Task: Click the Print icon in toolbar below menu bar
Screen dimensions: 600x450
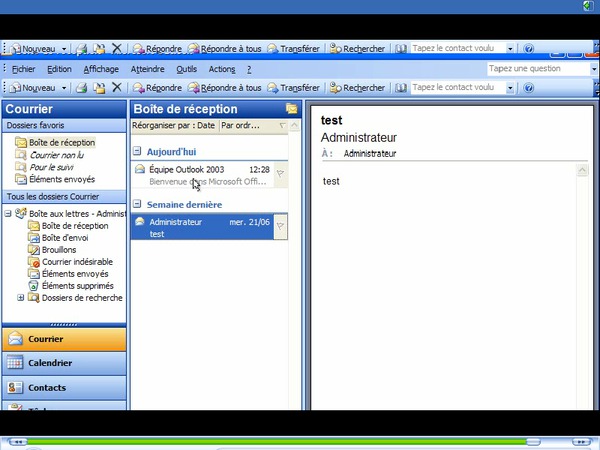Action: 81,88
